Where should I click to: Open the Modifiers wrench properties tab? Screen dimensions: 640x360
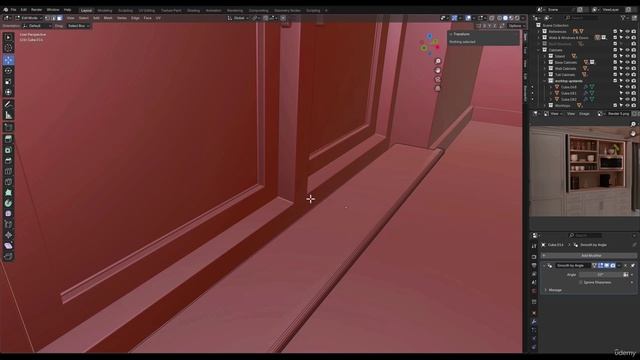(x=534, y=322)
